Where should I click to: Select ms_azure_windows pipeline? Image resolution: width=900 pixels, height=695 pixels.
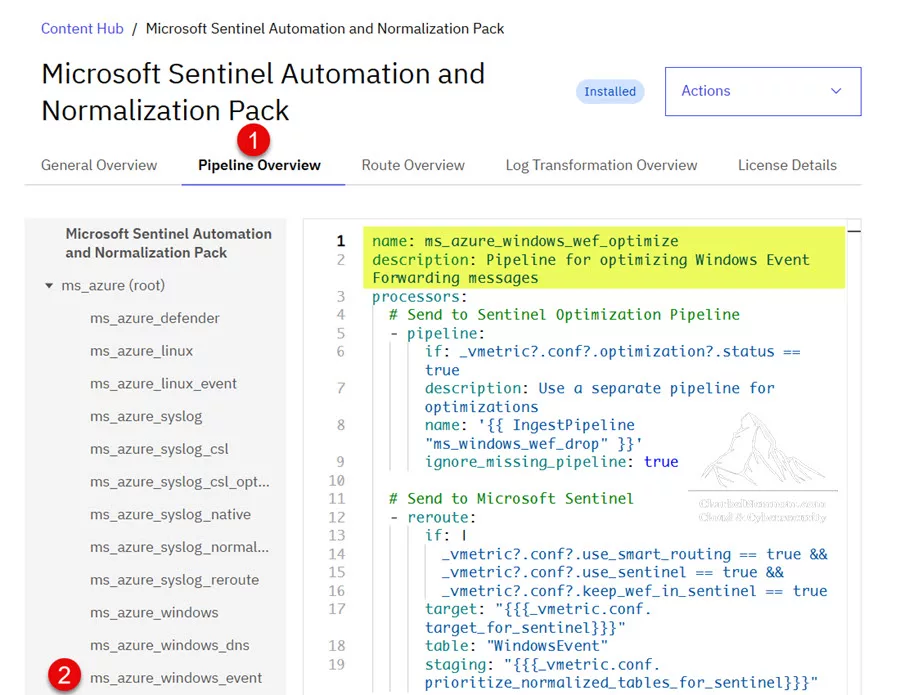point(154,612)
